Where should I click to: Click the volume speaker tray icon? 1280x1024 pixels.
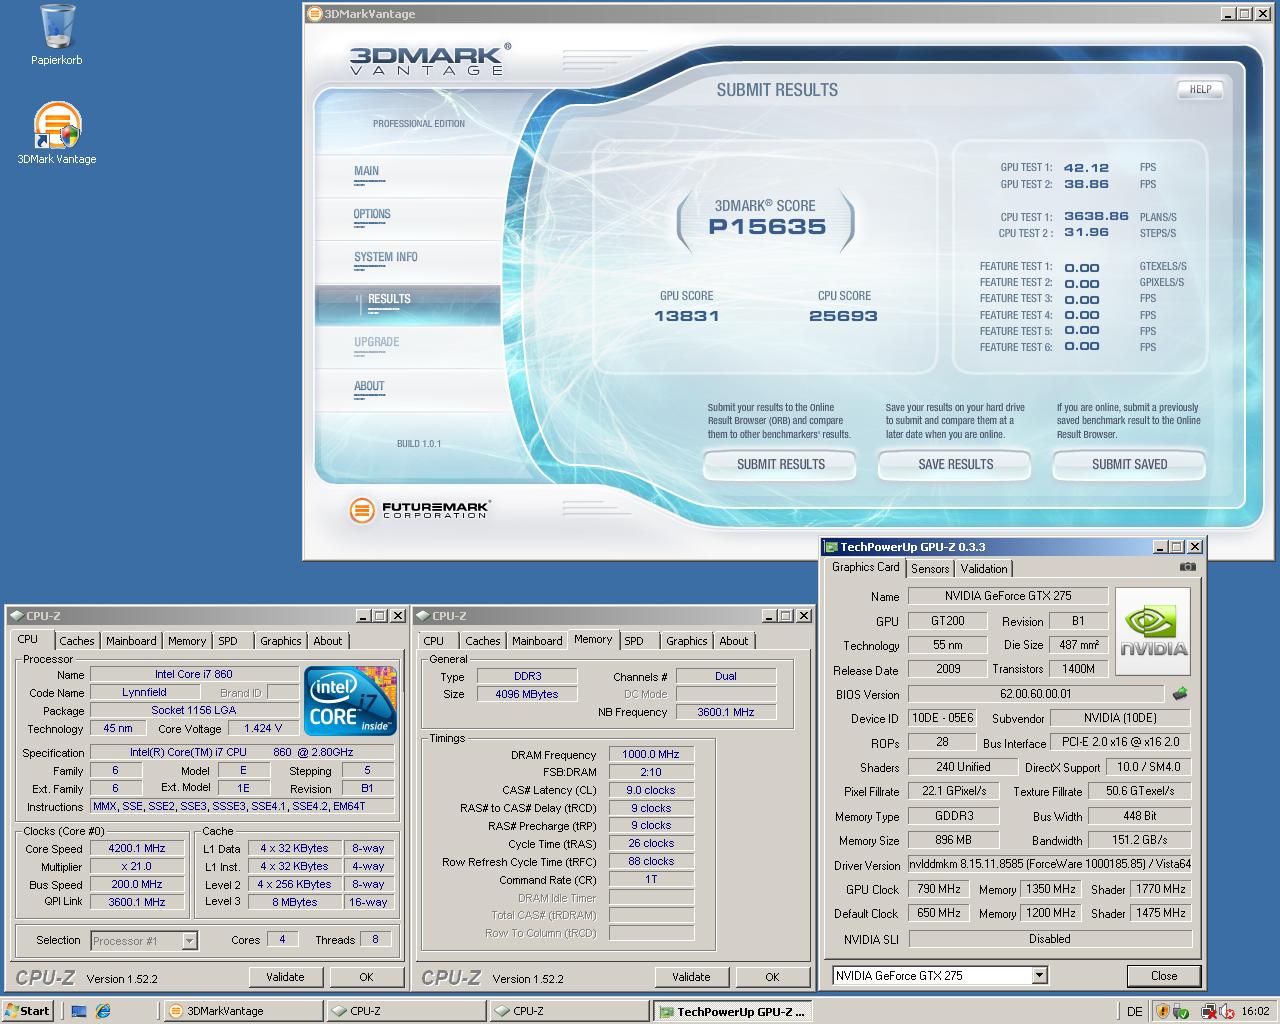(1226, 1011)
